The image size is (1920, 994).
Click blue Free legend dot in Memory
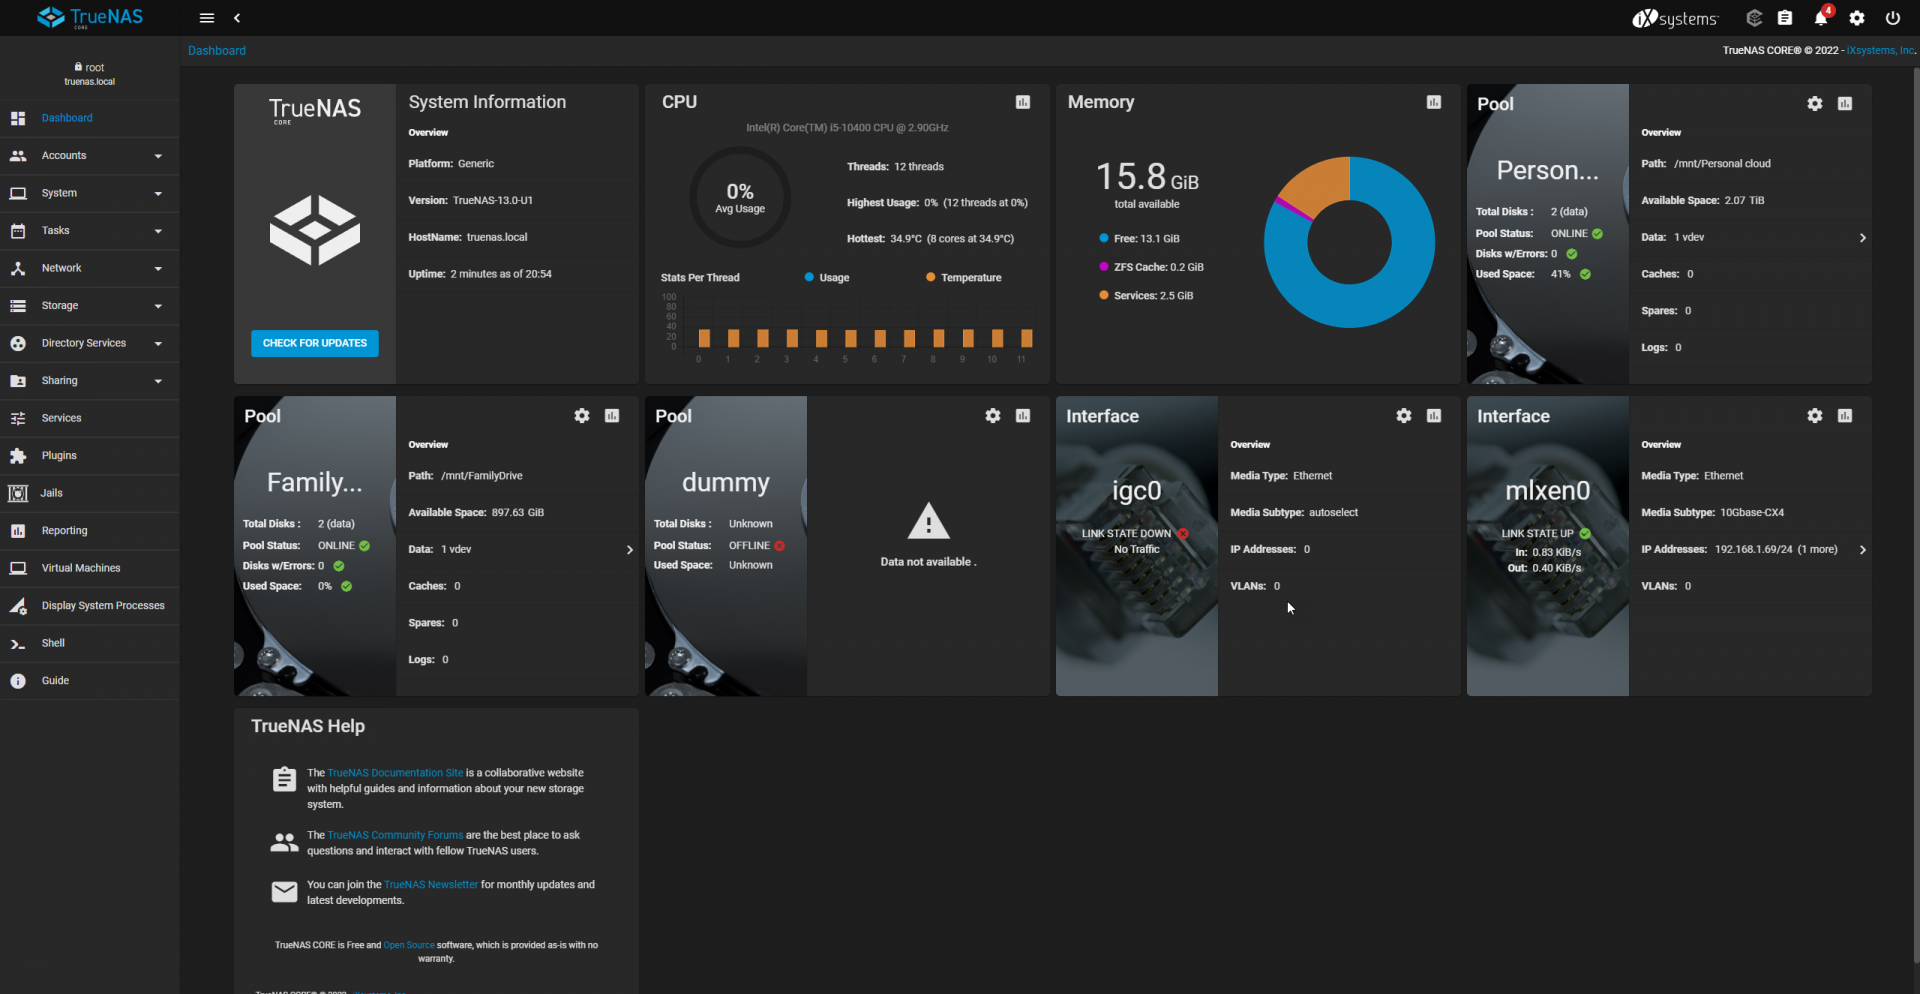click(1104, 238)
